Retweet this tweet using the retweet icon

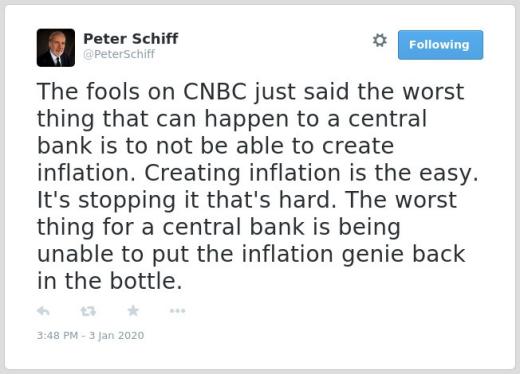[x=88, y=311]
